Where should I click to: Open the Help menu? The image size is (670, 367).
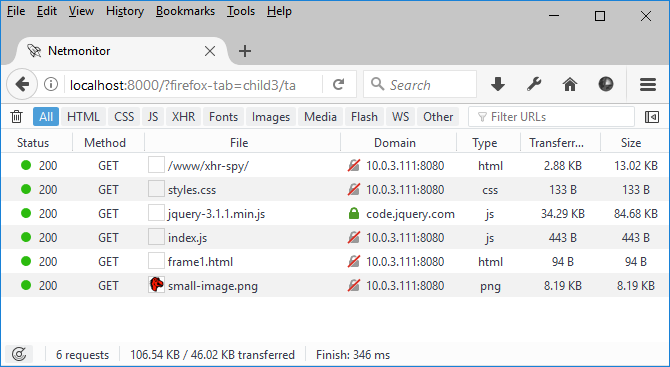point(279,11)
